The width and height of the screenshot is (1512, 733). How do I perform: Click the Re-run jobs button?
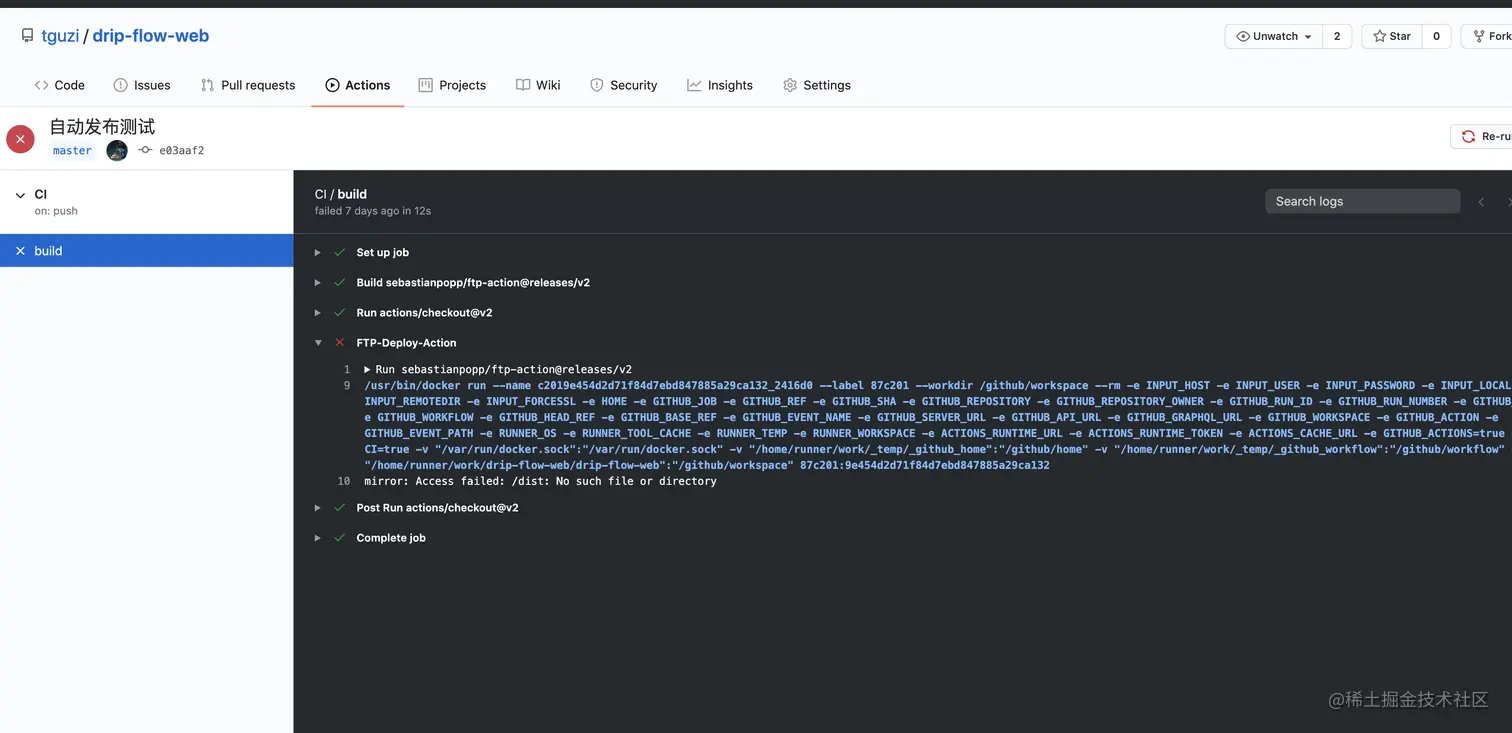point(1482,137)
